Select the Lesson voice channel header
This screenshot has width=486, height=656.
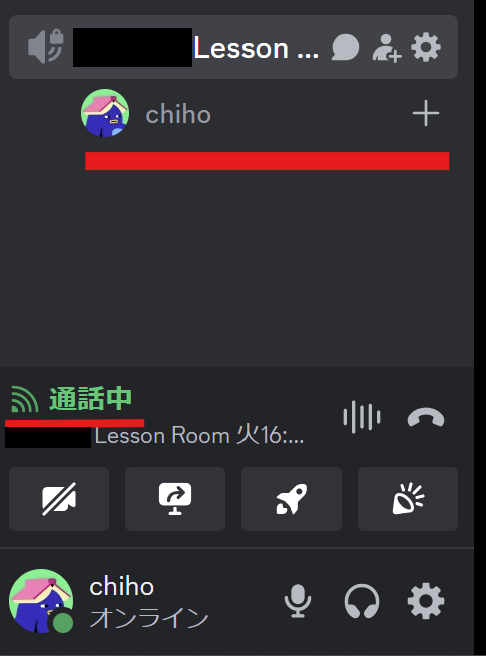click(233, 47)
